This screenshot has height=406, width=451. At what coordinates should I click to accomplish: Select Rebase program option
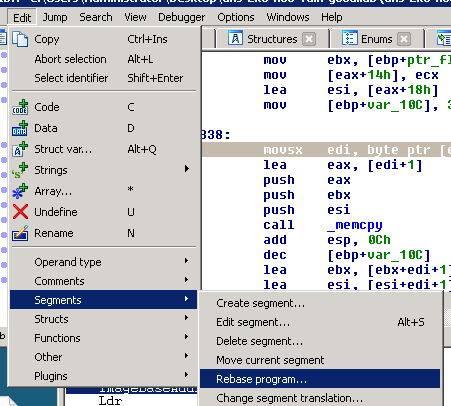click(x=320, y=379)
